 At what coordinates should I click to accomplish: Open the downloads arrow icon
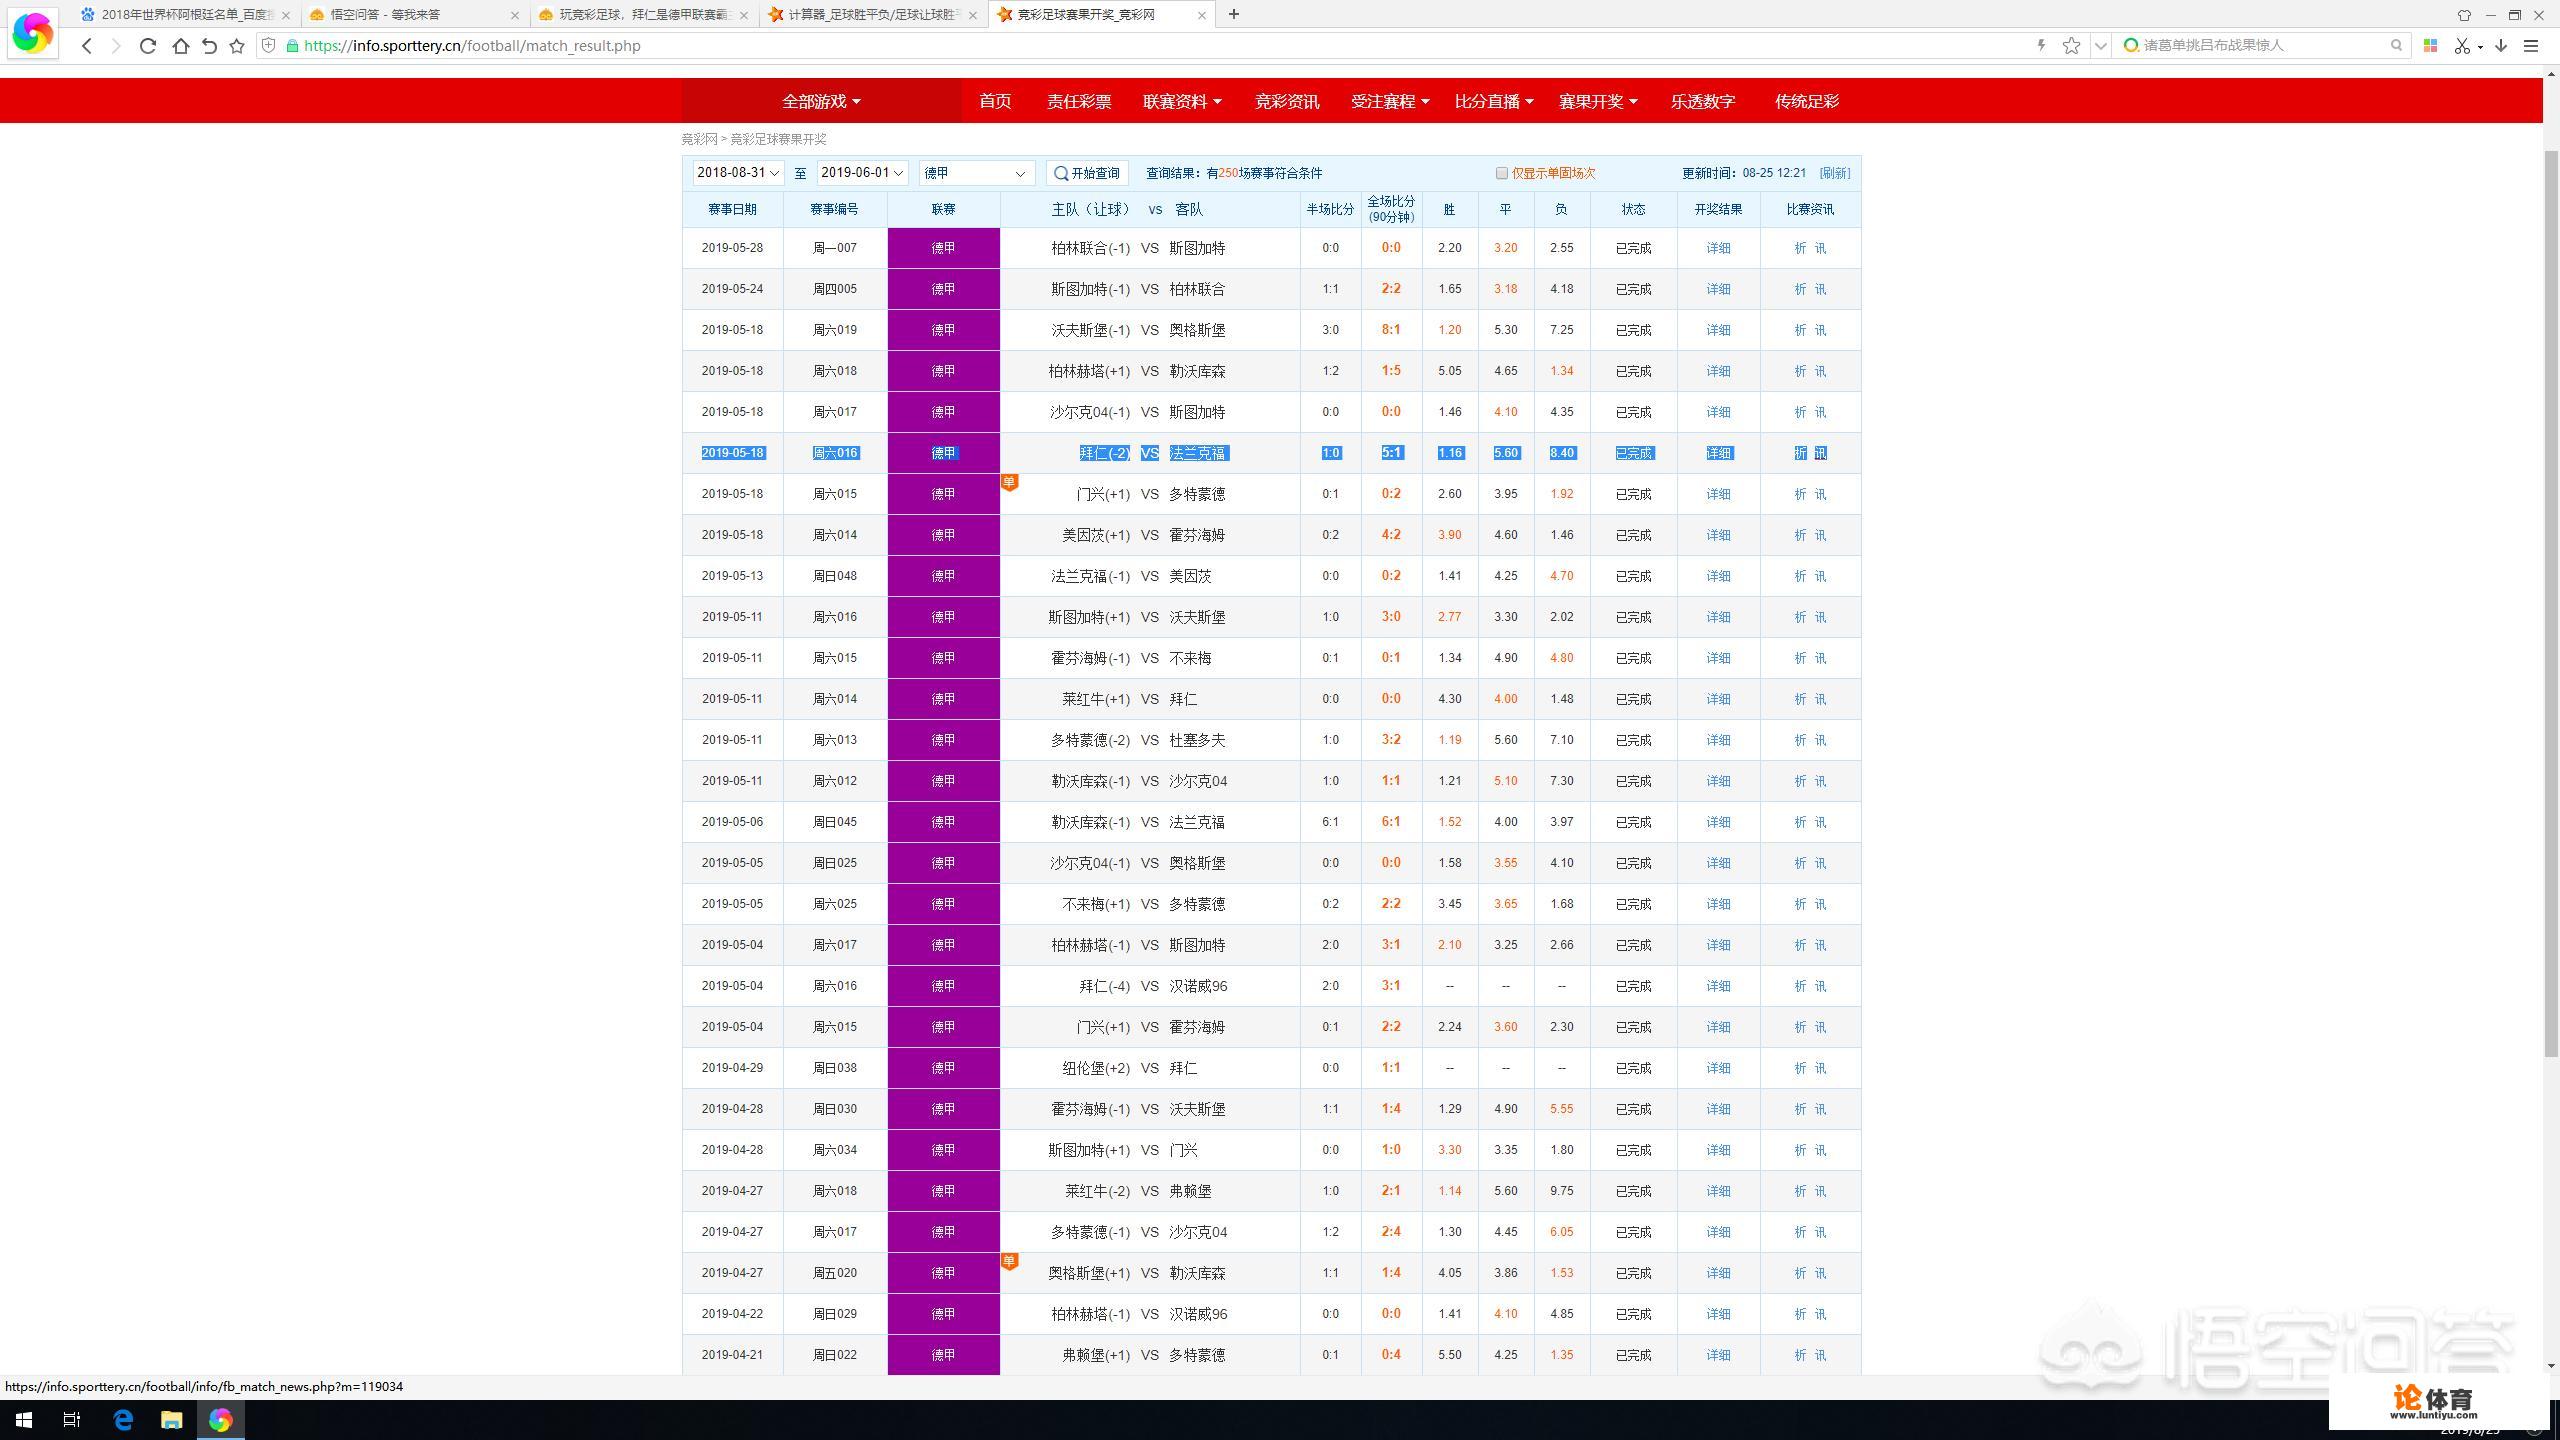tap(2501, 46)
